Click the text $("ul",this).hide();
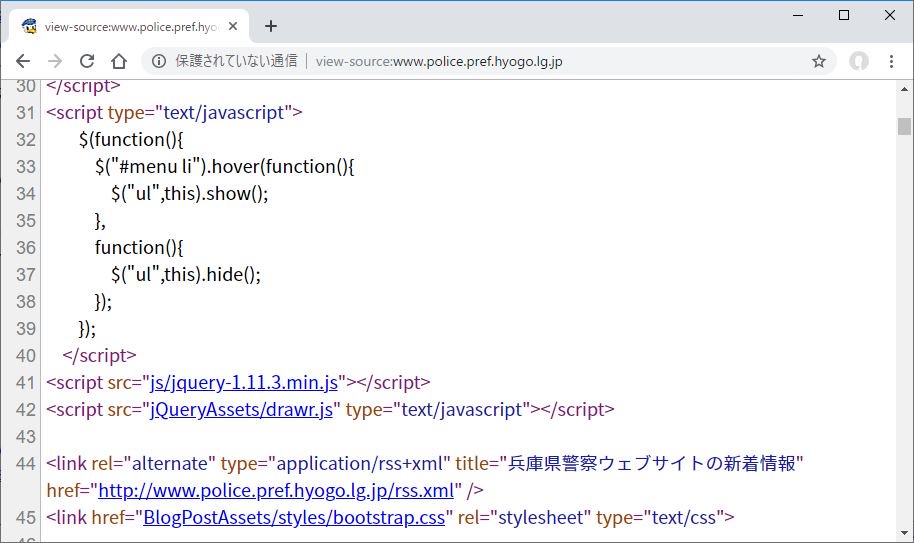Image resolution: width=914 pixels, height=543 pixels. click(187, 274)
